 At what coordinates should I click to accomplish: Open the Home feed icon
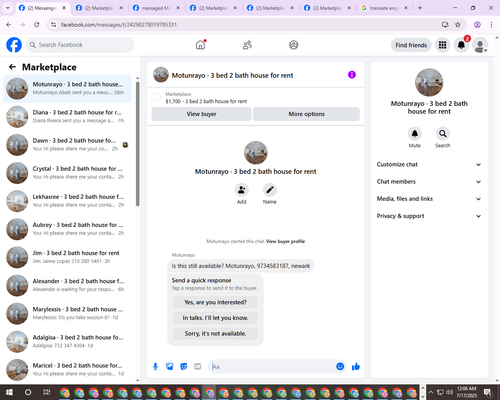point(201,45)
